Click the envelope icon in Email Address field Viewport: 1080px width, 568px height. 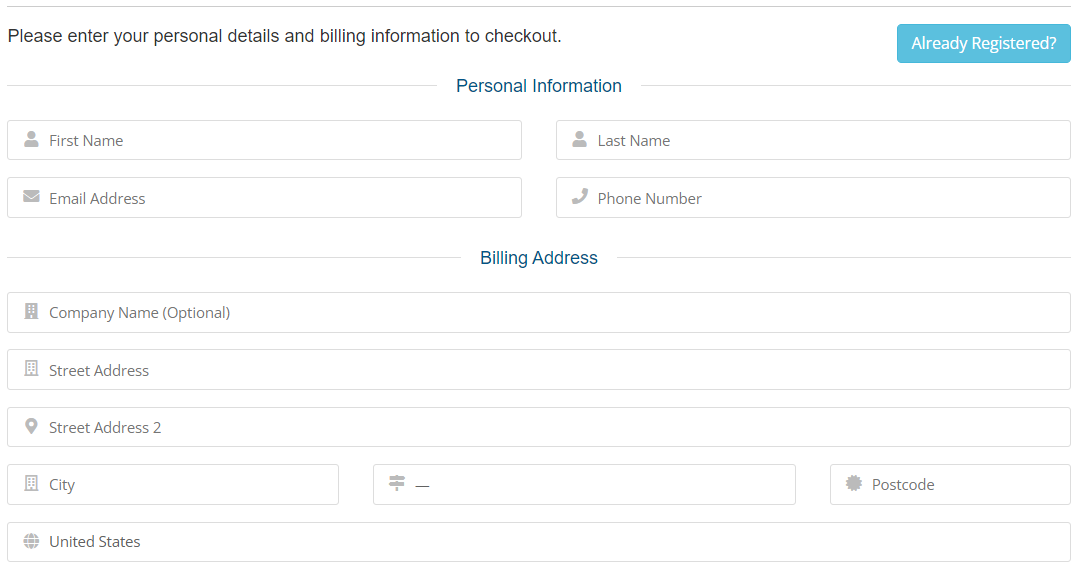tap(31, 197)
